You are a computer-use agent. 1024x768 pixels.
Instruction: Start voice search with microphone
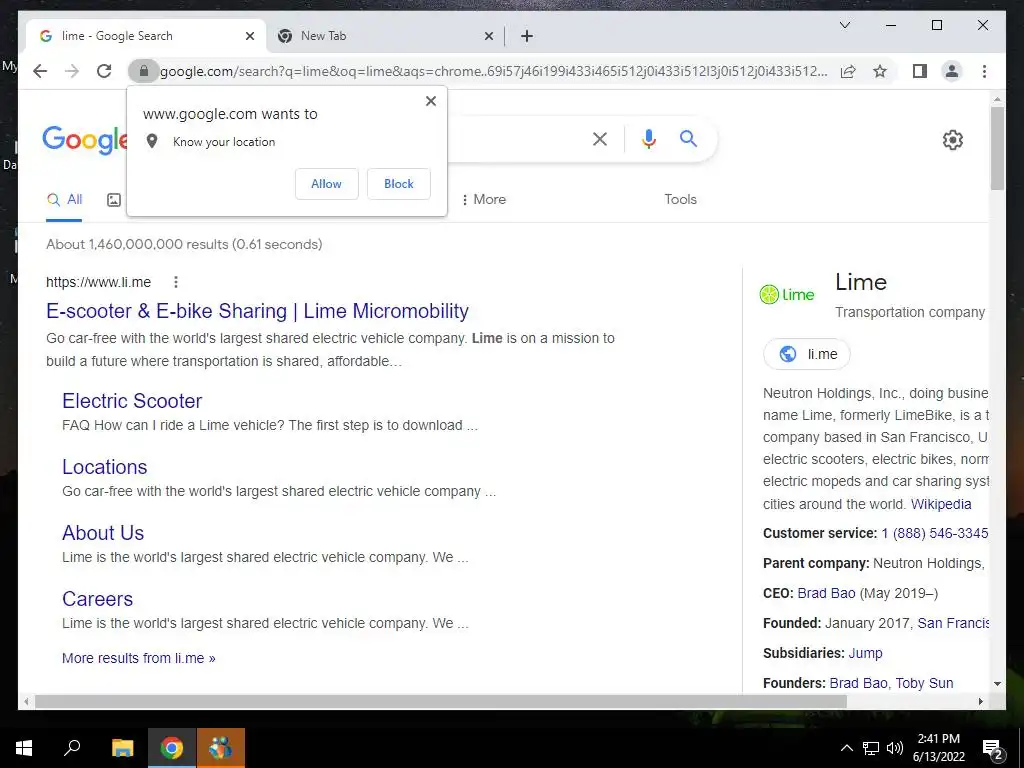[x=648, y=138]
